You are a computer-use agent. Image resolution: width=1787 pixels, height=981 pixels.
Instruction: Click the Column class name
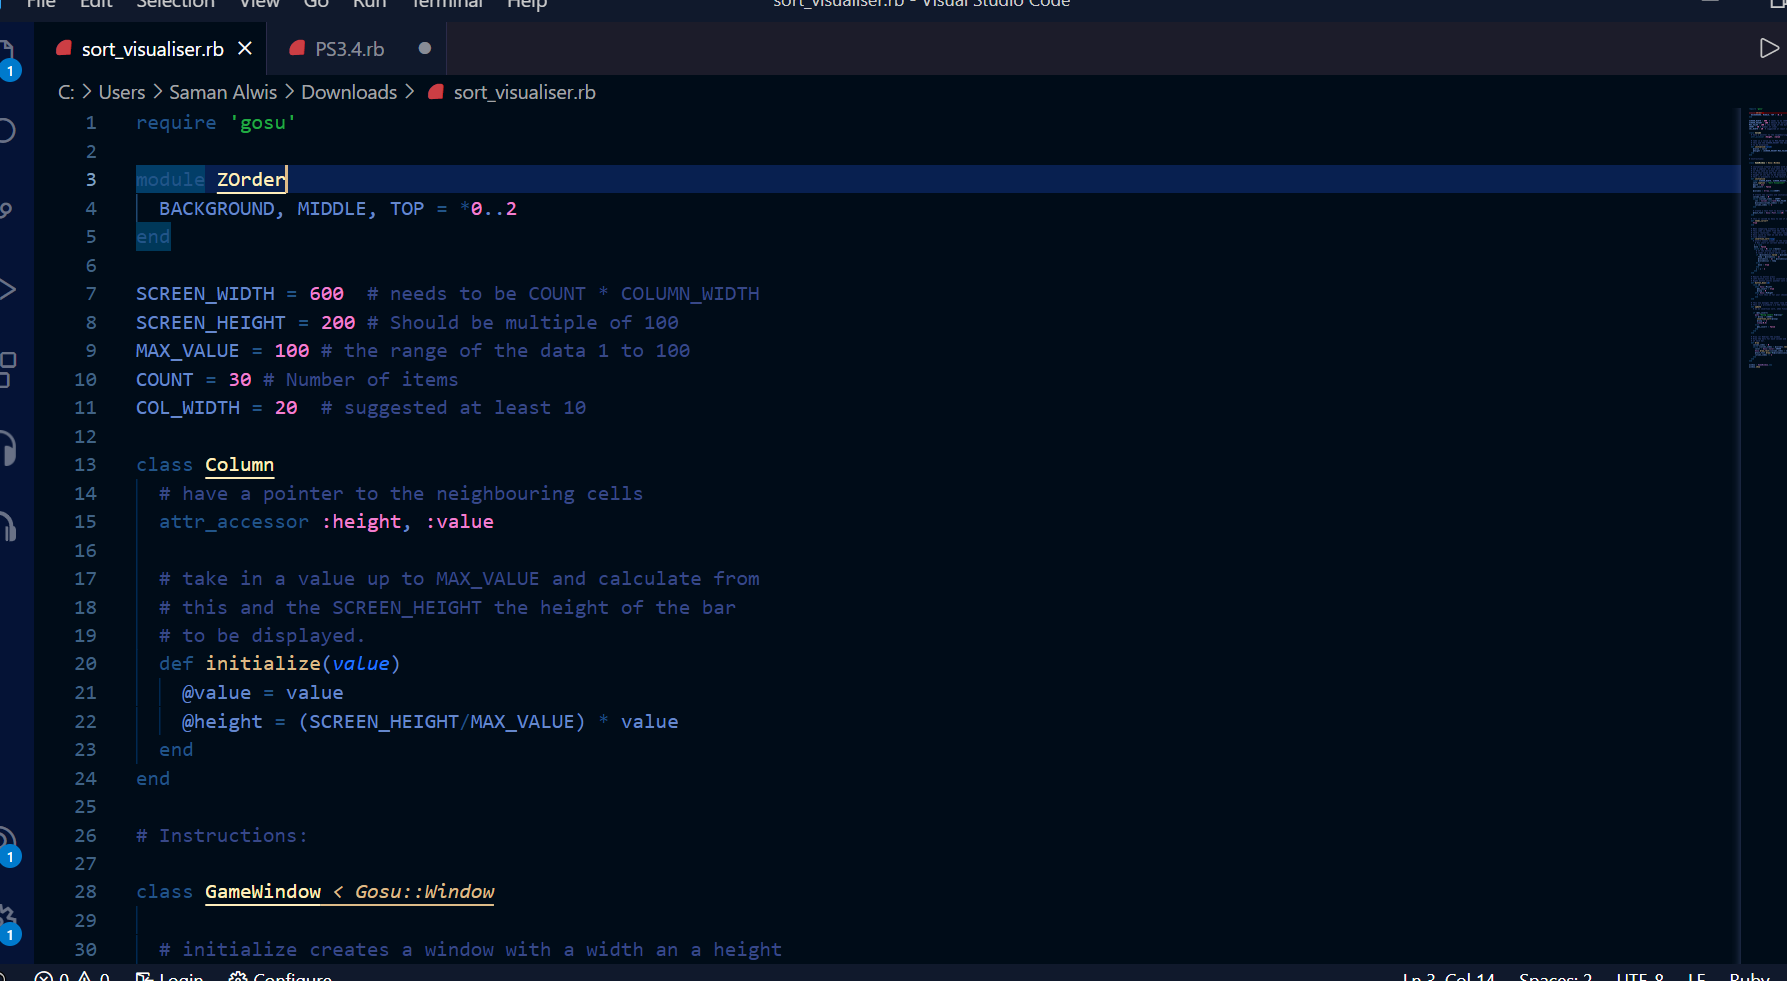(x=239, y=465)
